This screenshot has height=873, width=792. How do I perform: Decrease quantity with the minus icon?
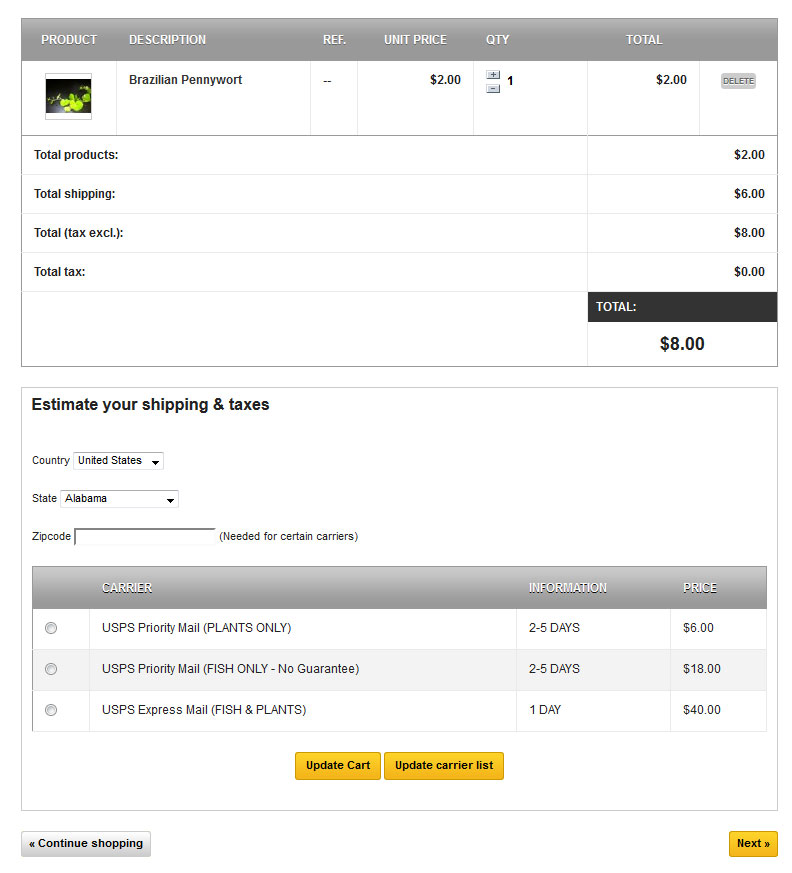click(493, 89)
